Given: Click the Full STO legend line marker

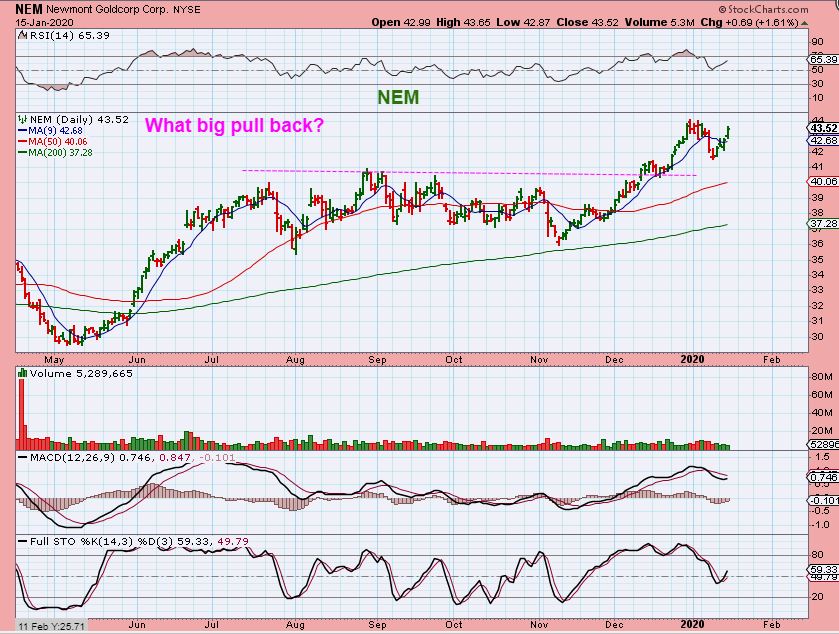Looking at the screenshot, I should pos(22,541).
